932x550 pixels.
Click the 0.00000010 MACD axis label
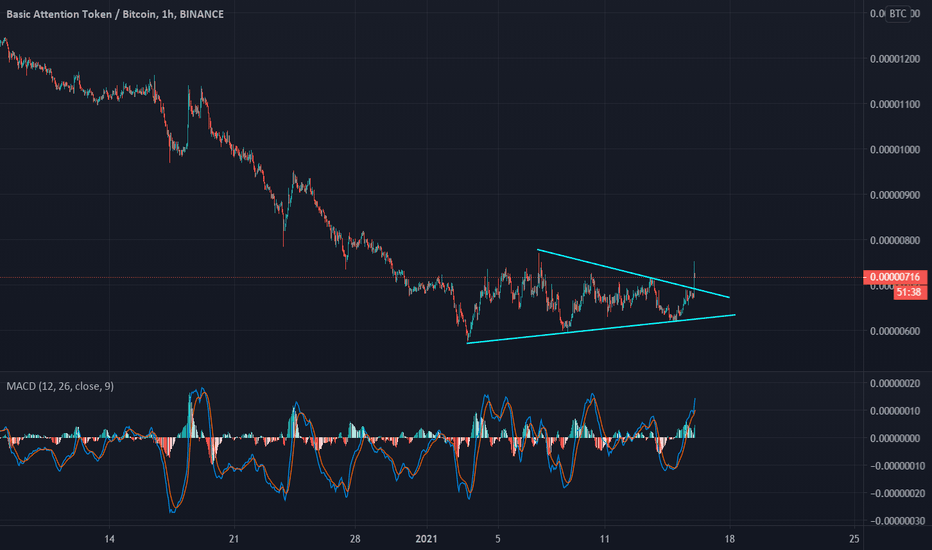click(895, 411)
